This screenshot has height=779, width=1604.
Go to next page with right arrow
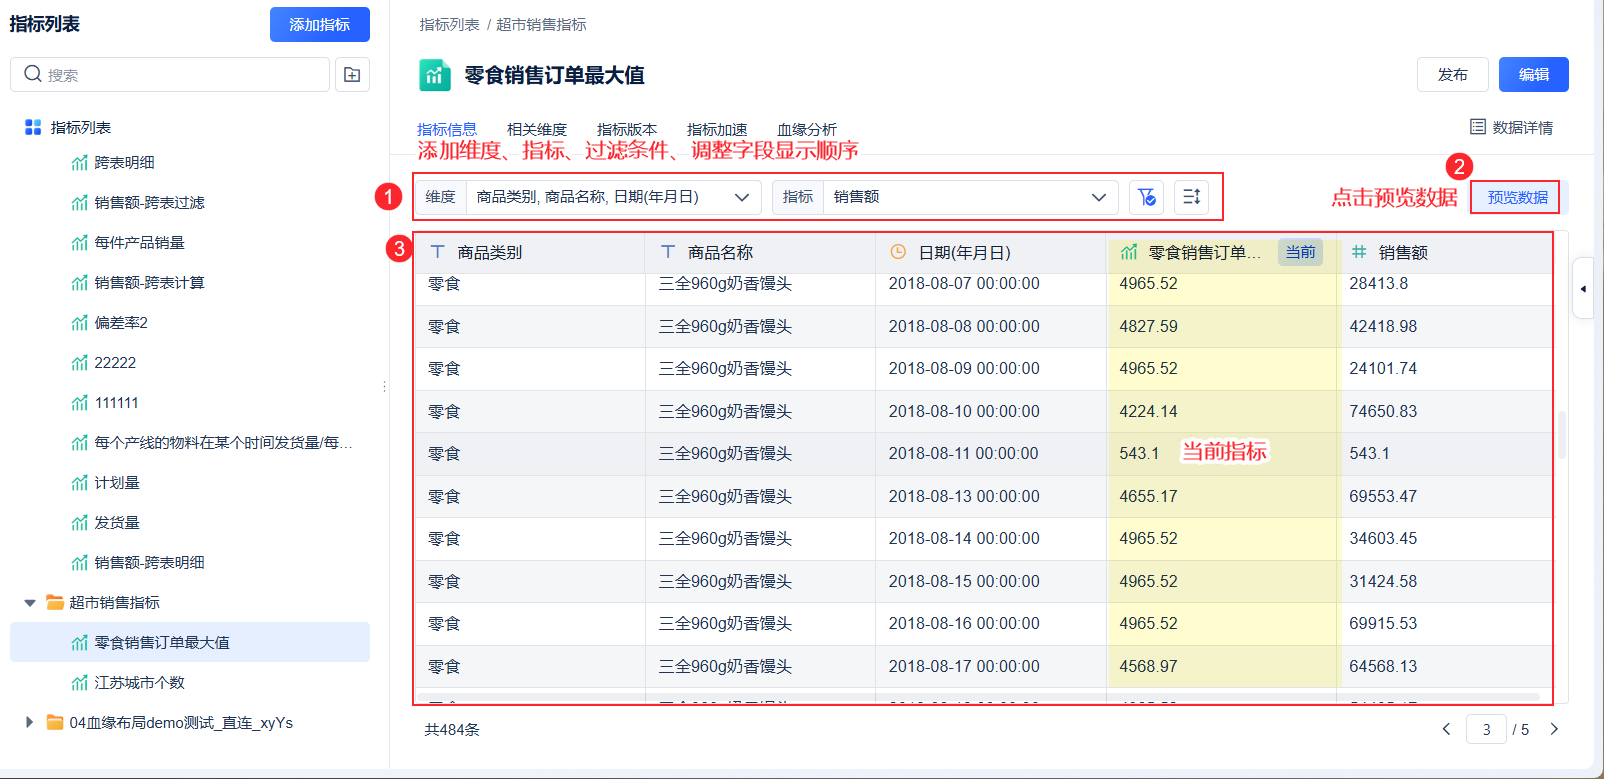[x=1554, y=729]
